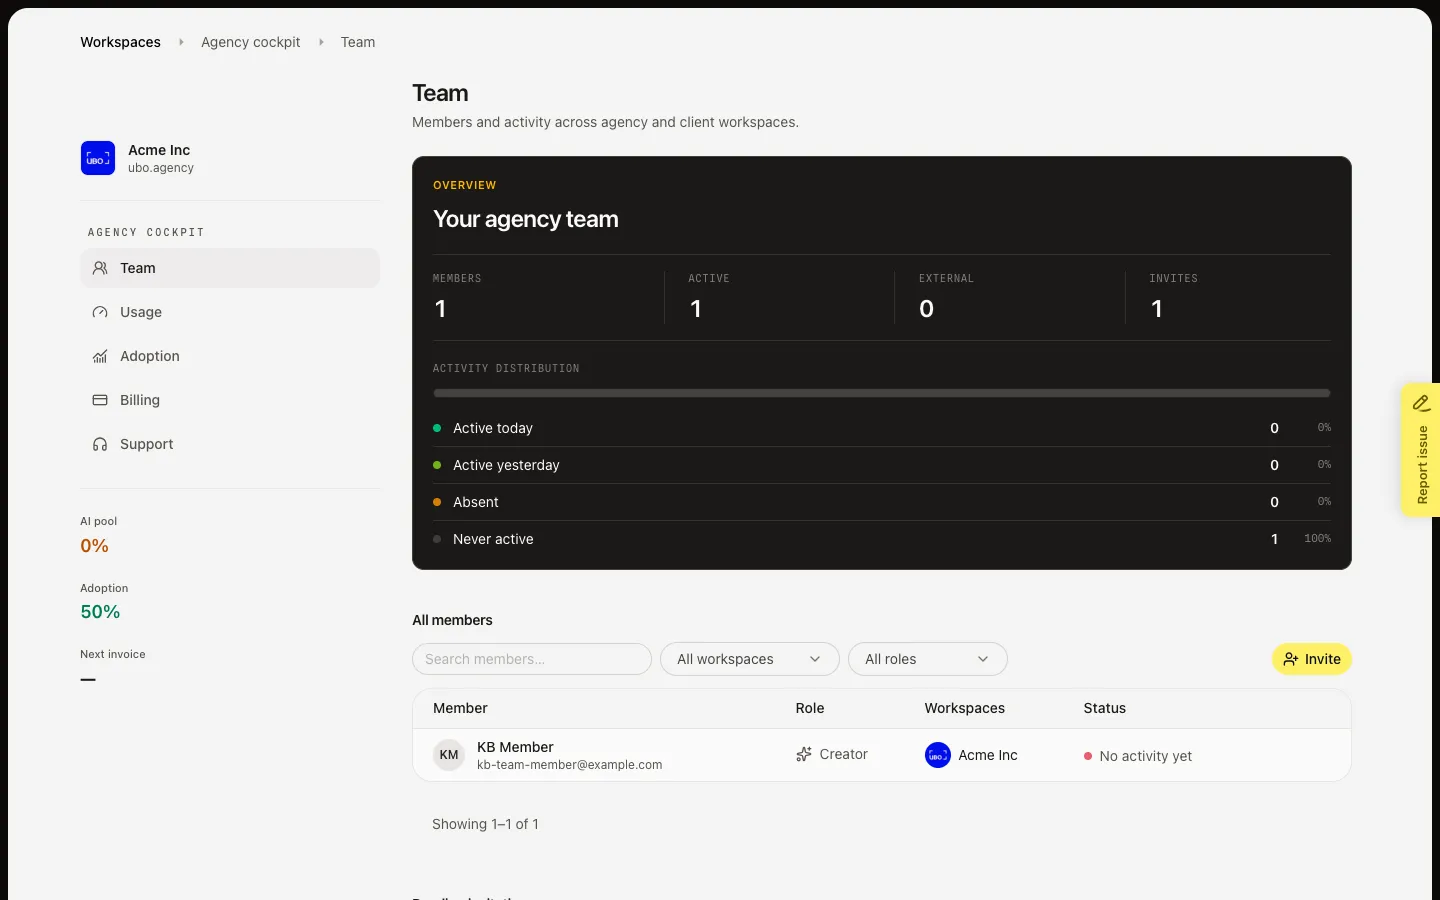The height and width of the screenshot is (900, 1440).
Task: Click the Role column header
Action: (810, 708)
